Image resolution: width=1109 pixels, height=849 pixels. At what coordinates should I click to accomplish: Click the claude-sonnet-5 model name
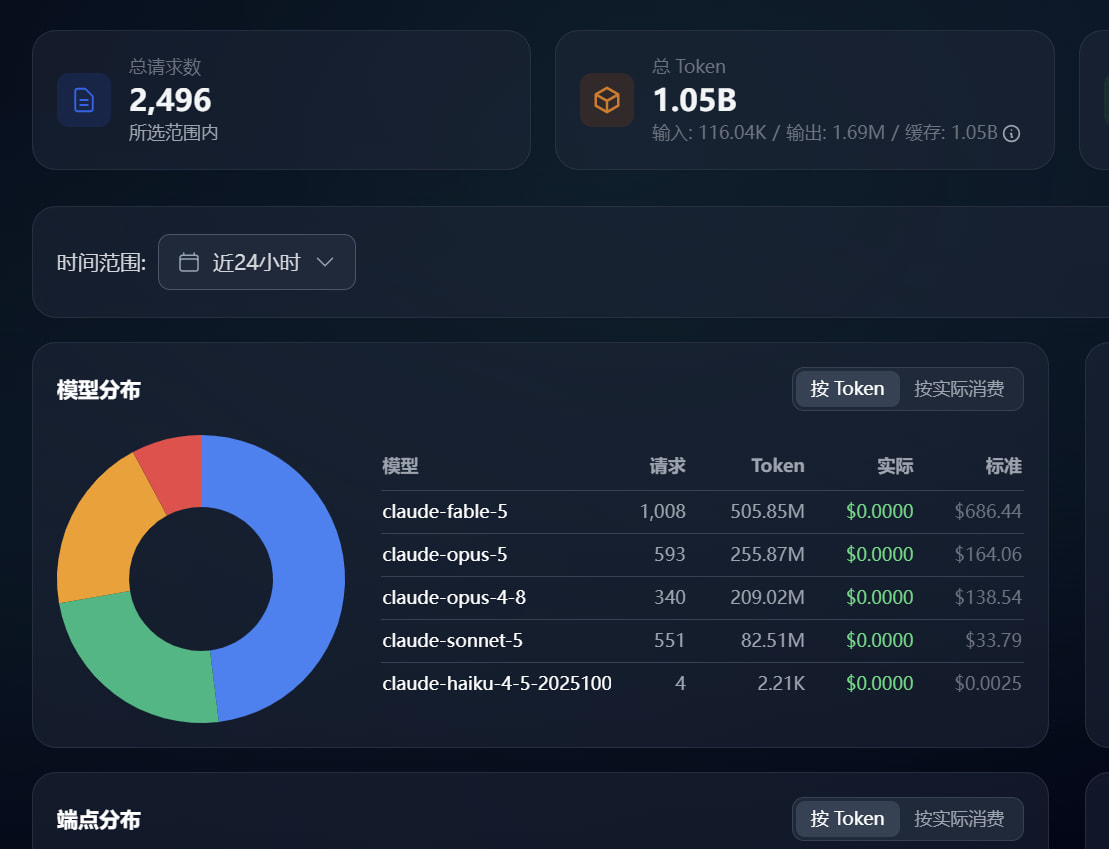click(x=453, y=640)
